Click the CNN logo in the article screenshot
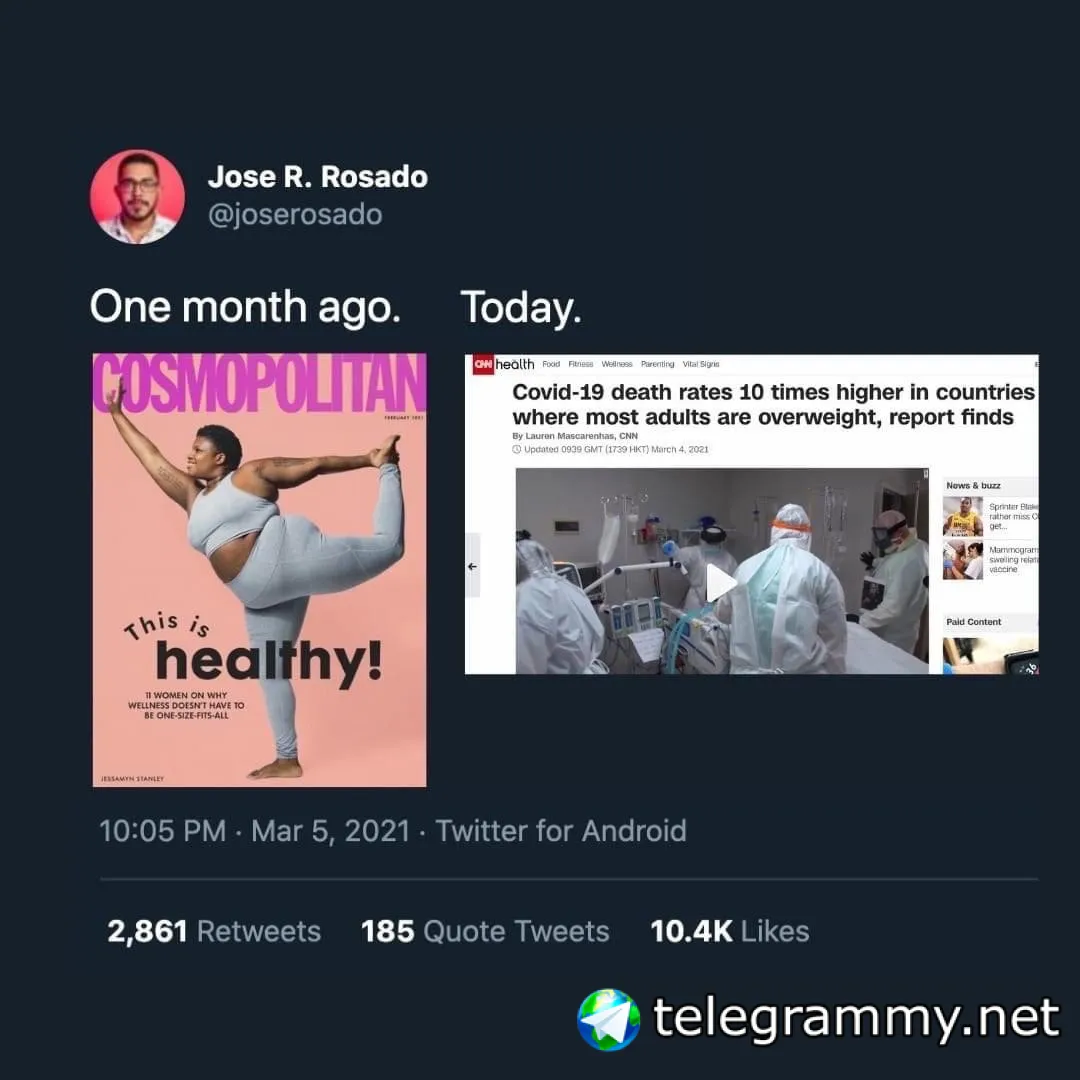The width and height of the screenshot is (1080, 1080). [x=484, y=364]
